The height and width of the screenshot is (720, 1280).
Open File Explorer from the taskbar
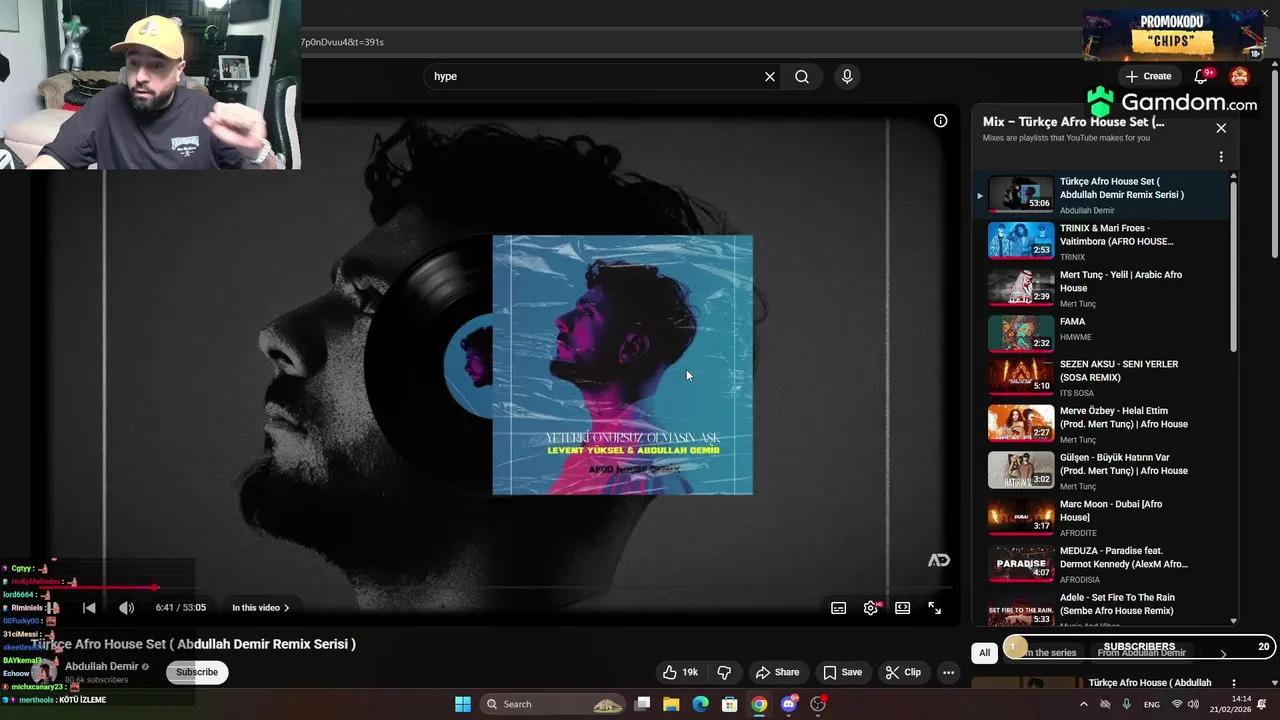pyautogui.click(x=671, y=704)
